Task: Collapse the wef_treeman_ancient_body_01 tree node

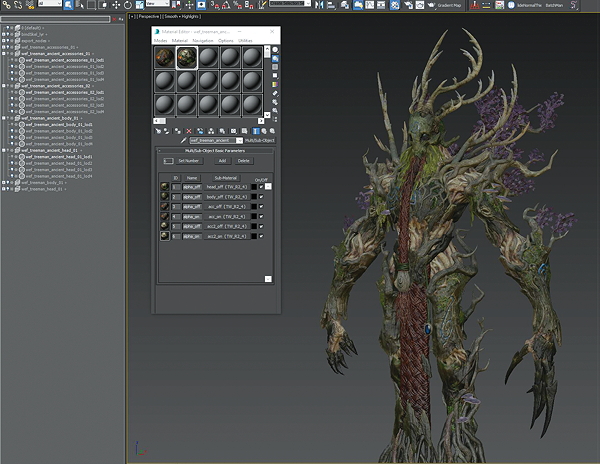Action: (3, 118)
